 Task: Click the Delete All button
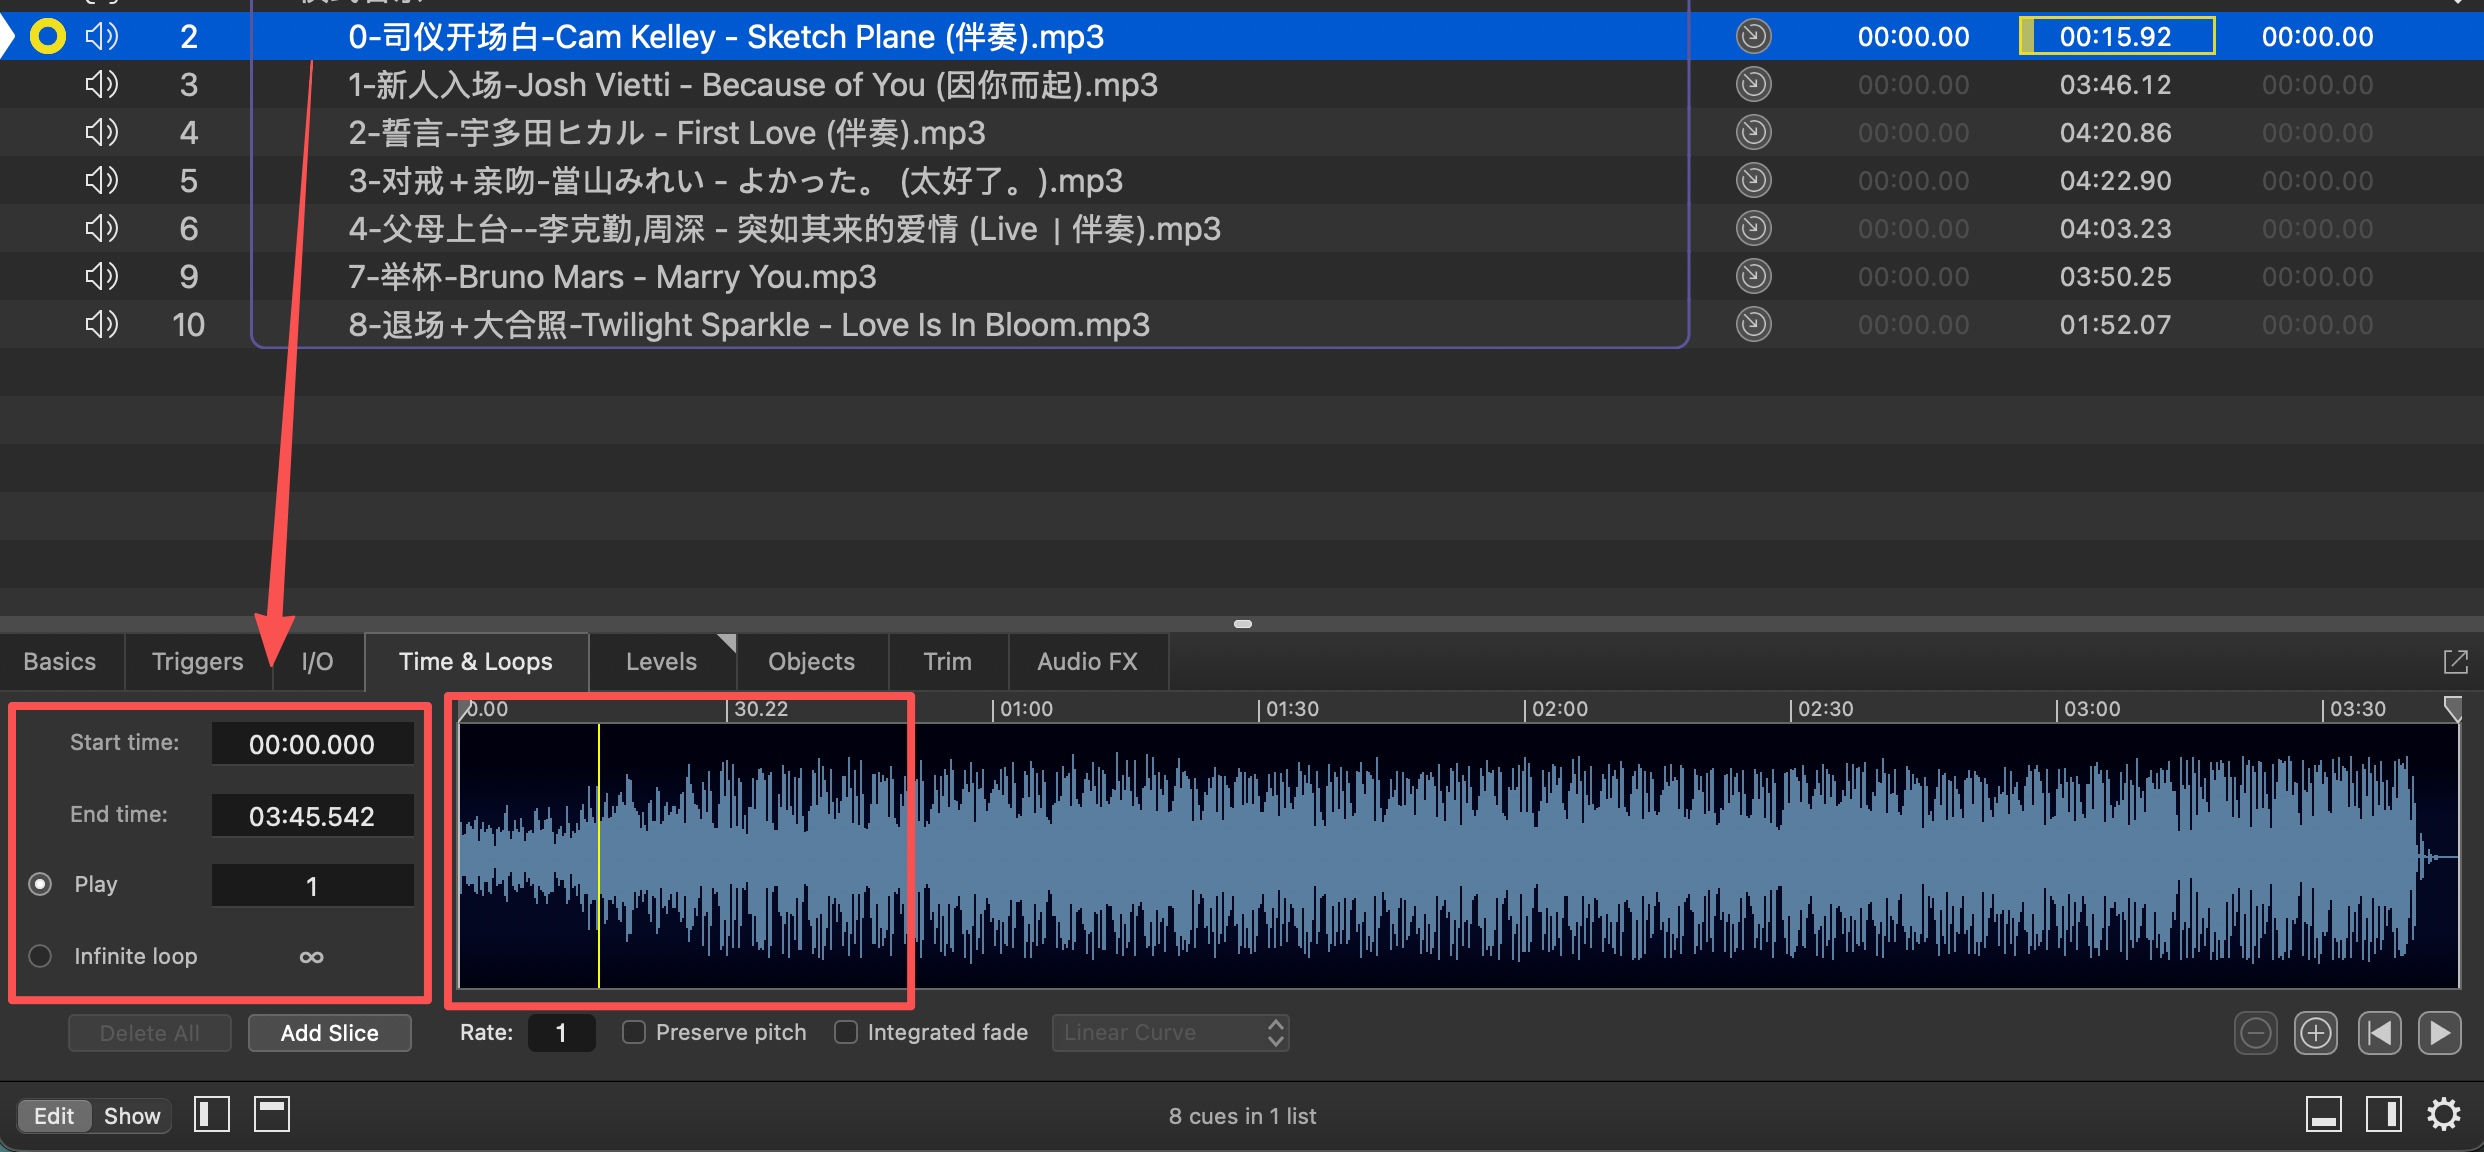point(150,1033)
